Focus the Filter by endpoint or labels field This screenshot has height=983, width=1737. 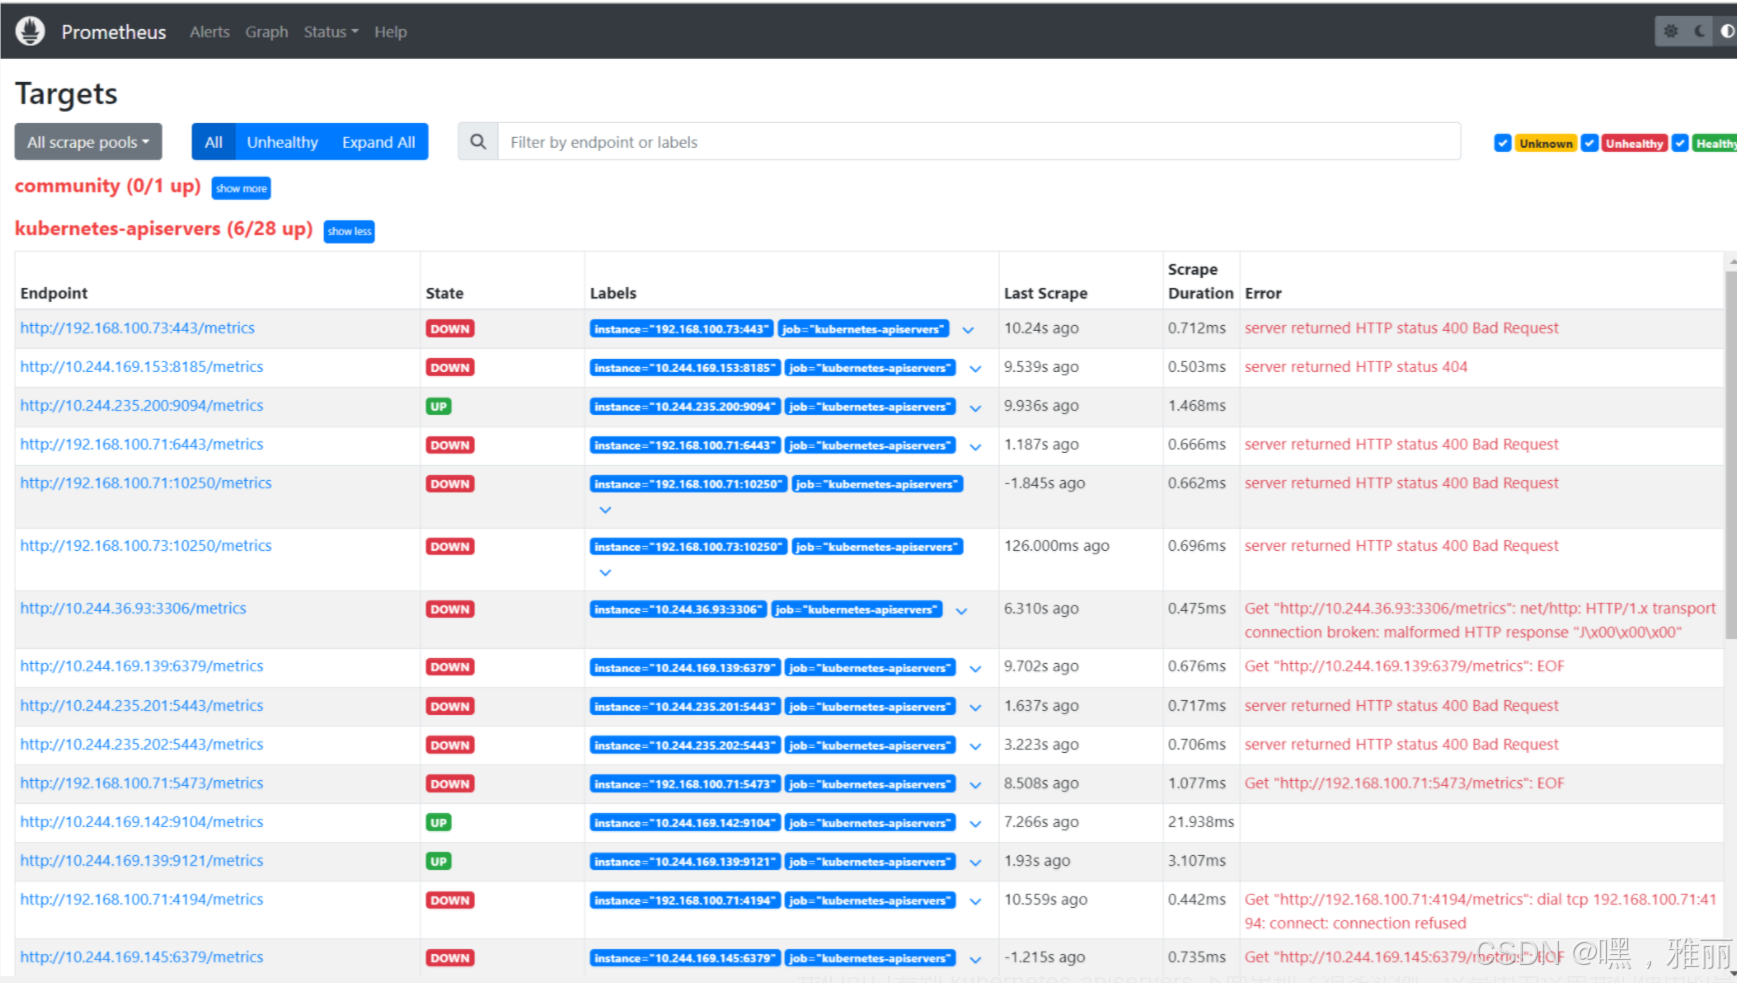click(979, 142)
